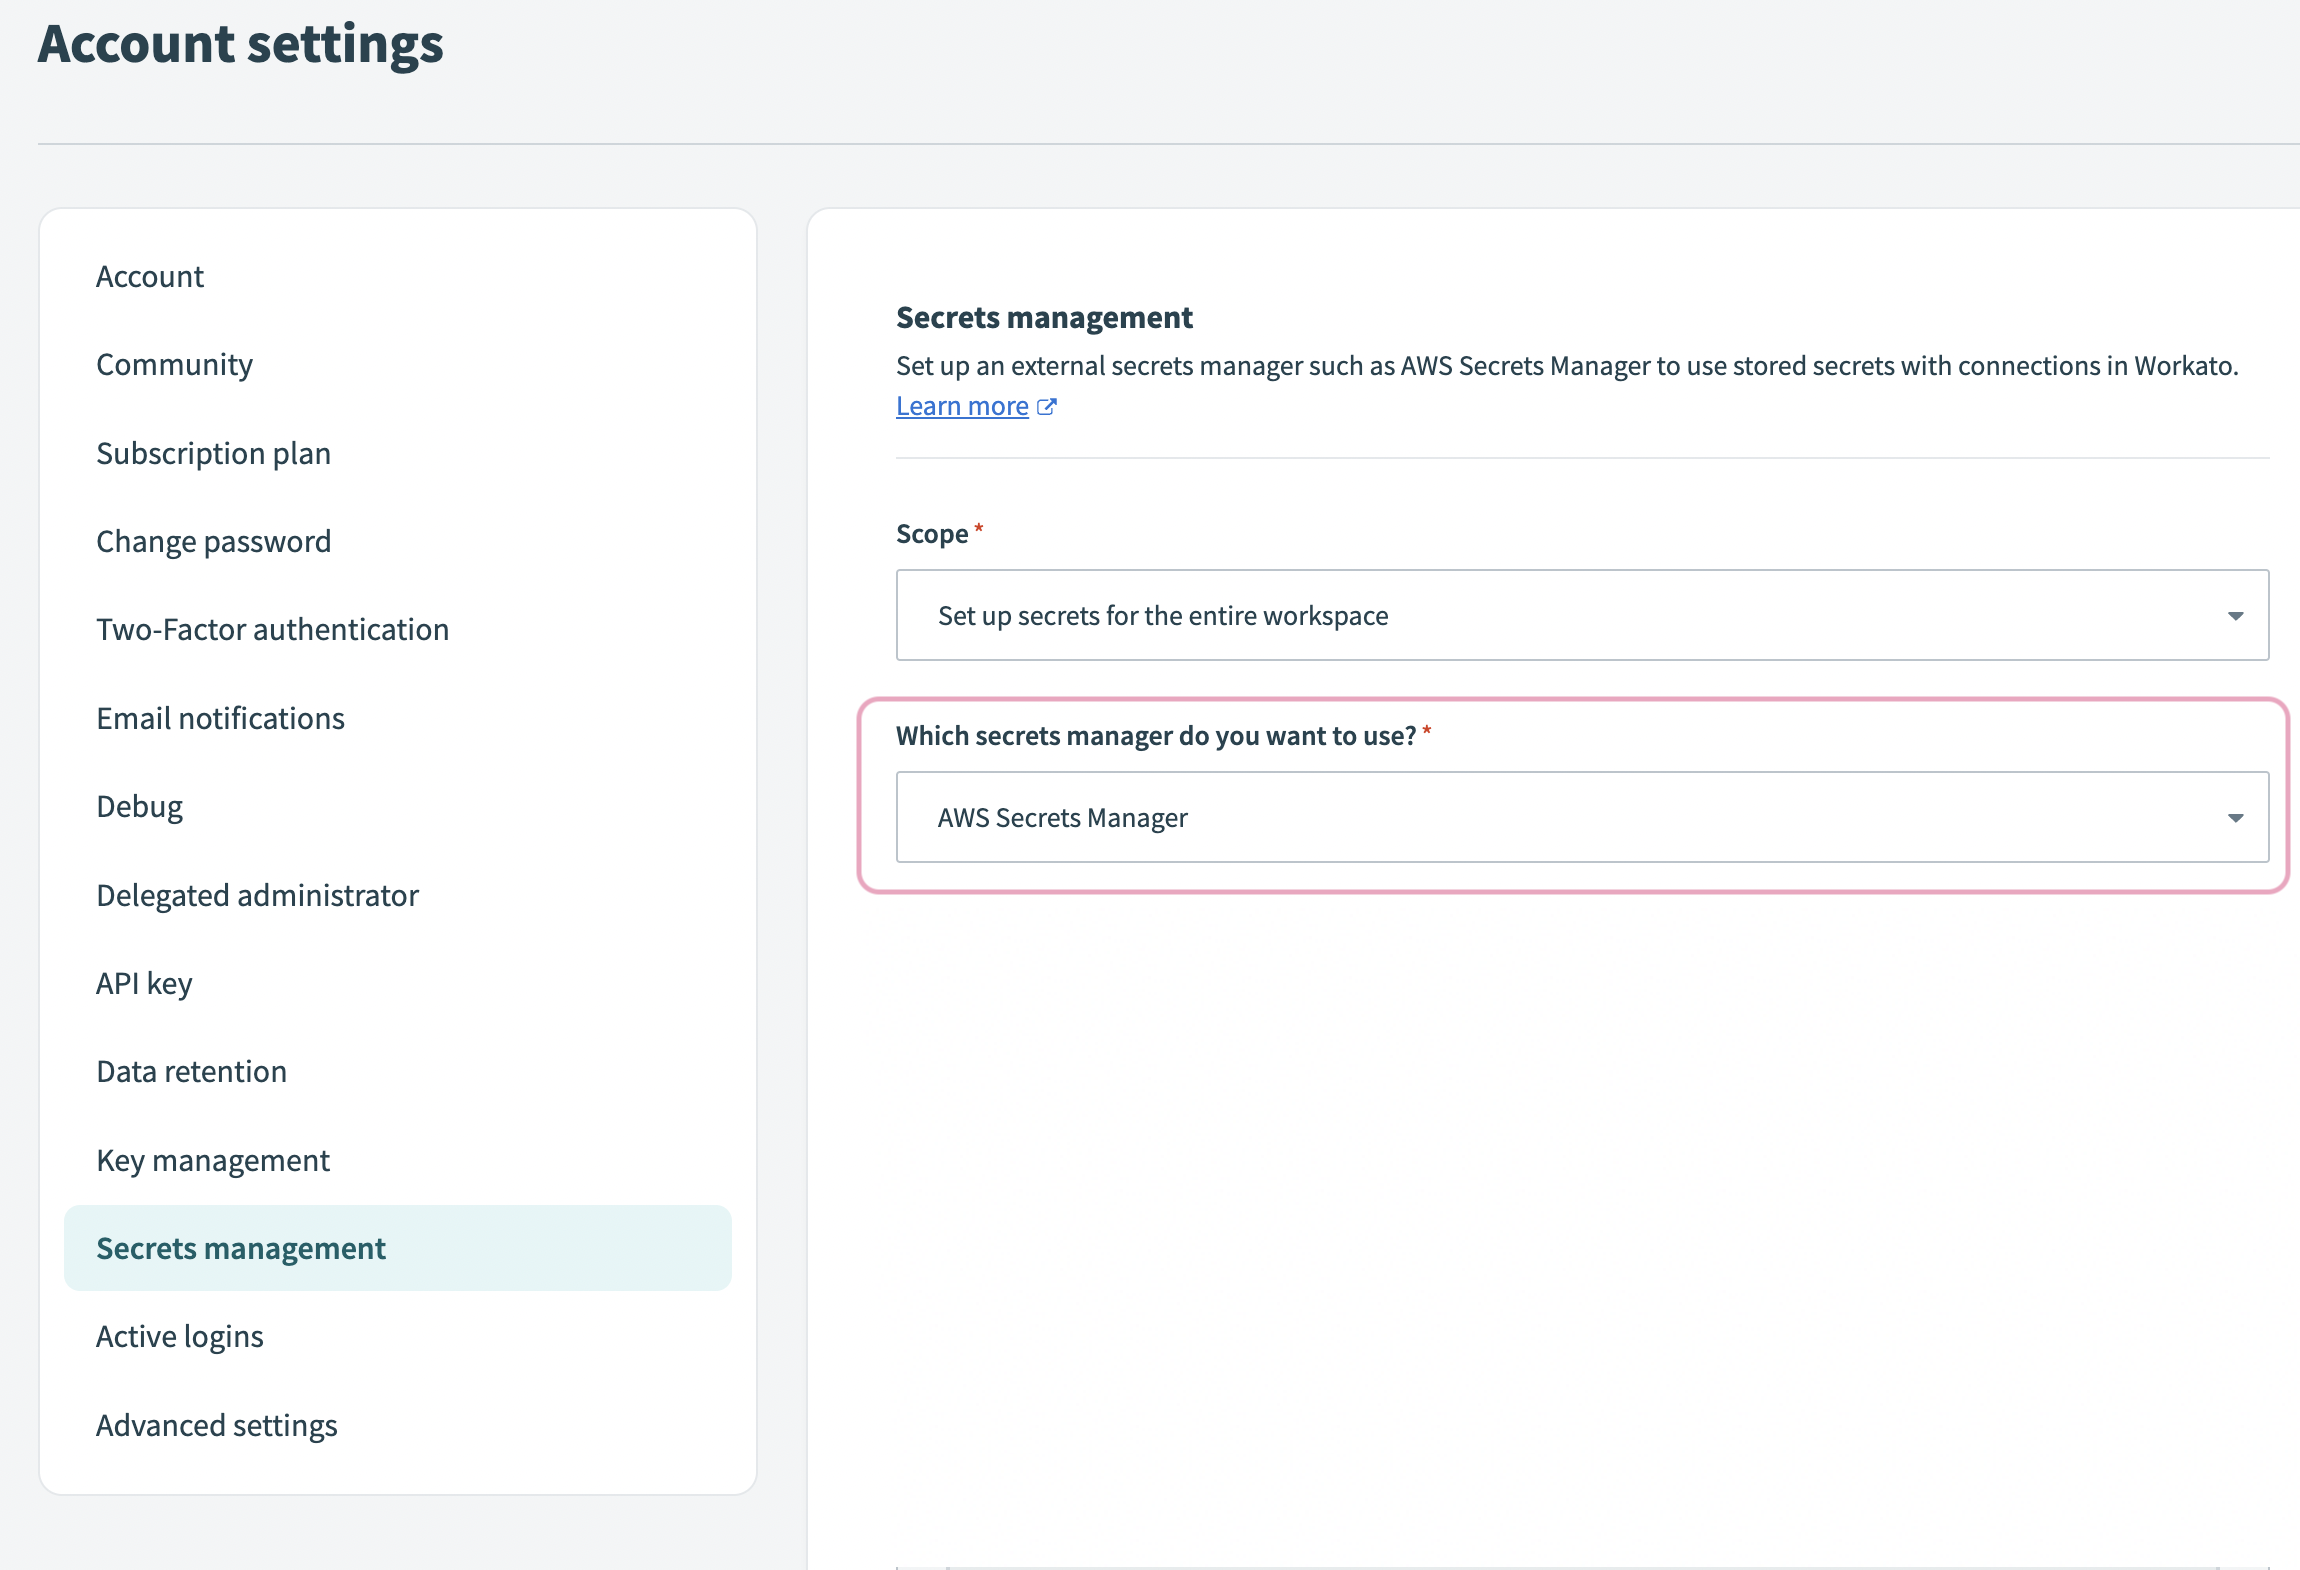This screenshot has height=1570, width=2300.
Task: Open Subscription plan page
Action: coord(213,454)
